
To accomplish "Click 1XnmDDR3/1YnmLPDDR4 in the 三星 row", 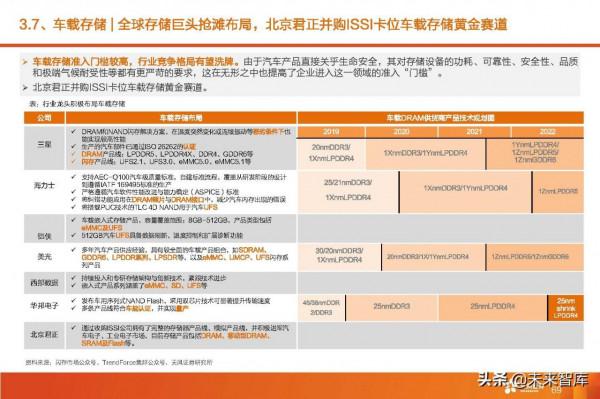I will pyautogui.click(x=426, y=153).
